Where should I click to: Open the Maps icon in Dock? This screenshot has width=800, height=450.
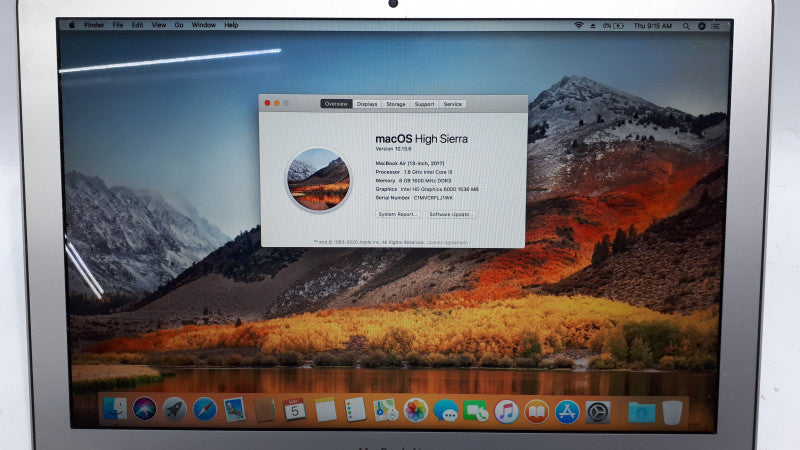coord(385,410)
